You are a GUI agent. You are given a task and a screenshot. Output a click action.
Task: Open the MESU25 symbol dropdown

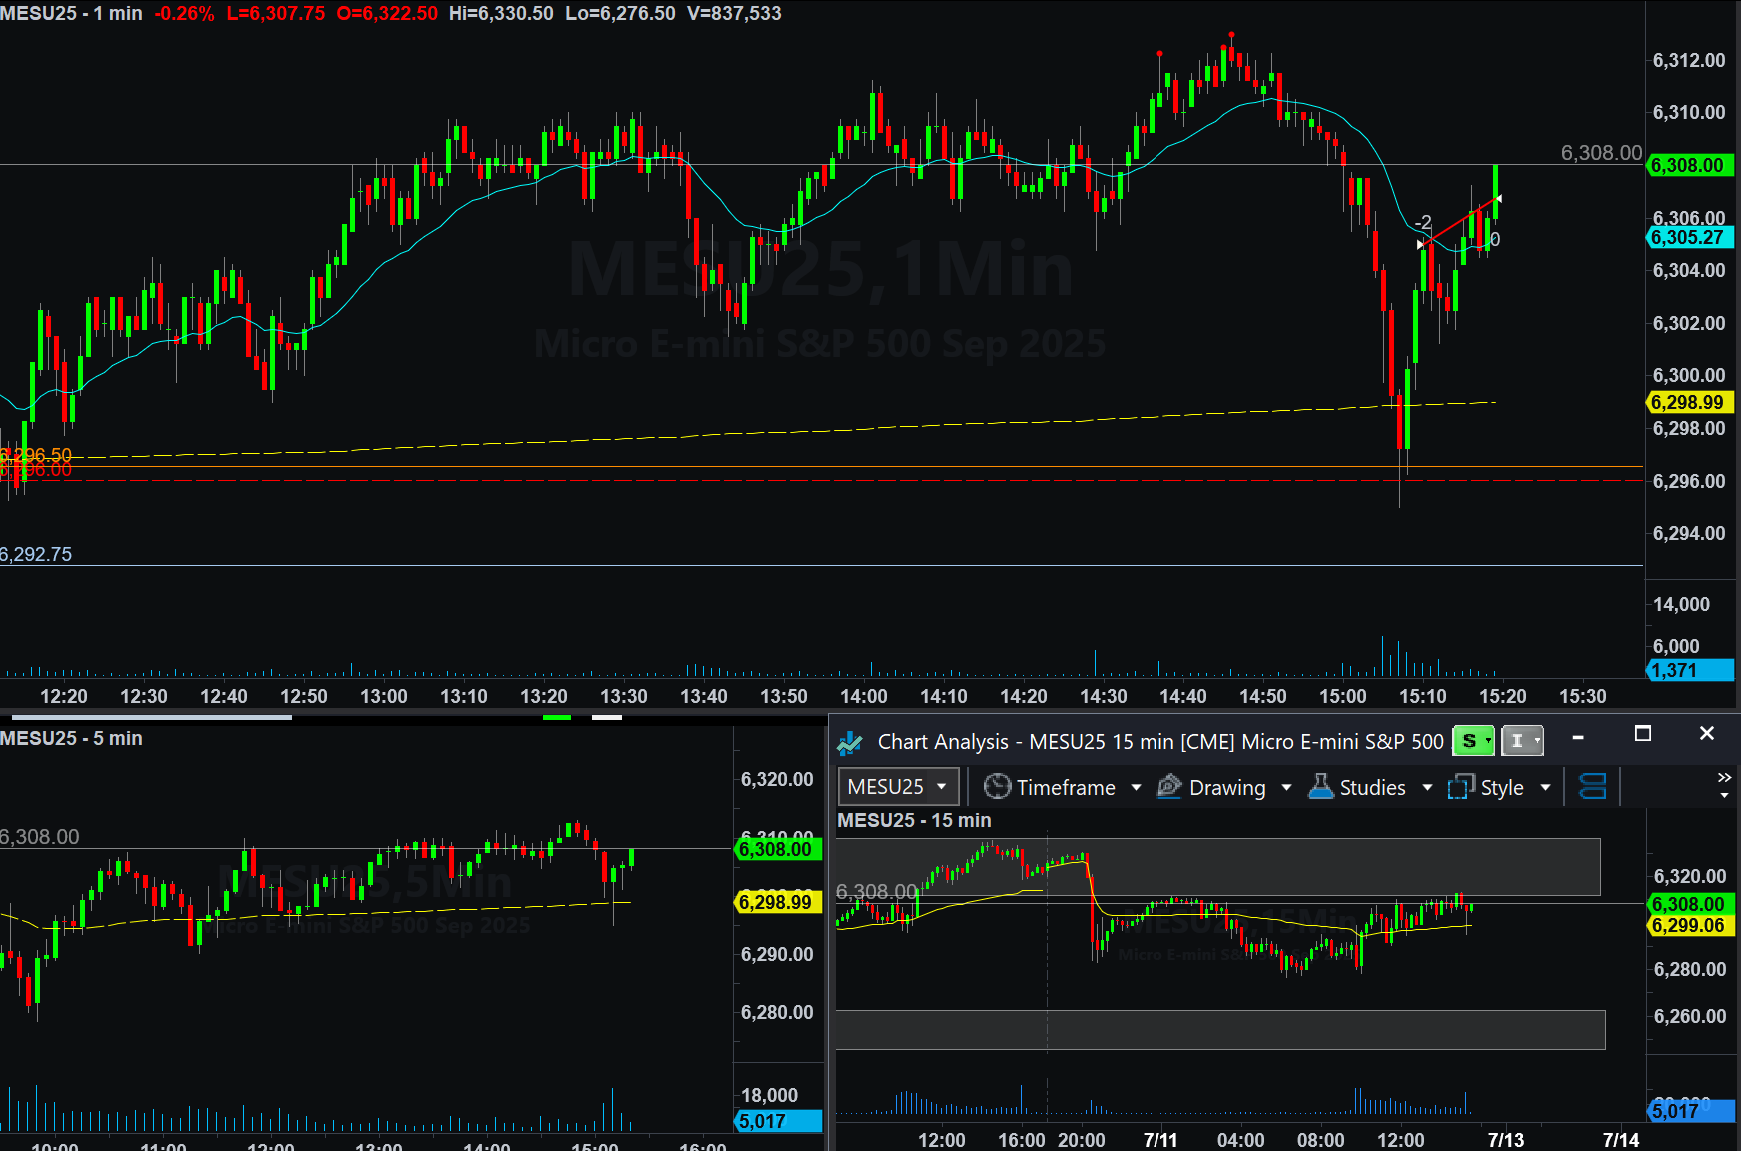[898, 787]
